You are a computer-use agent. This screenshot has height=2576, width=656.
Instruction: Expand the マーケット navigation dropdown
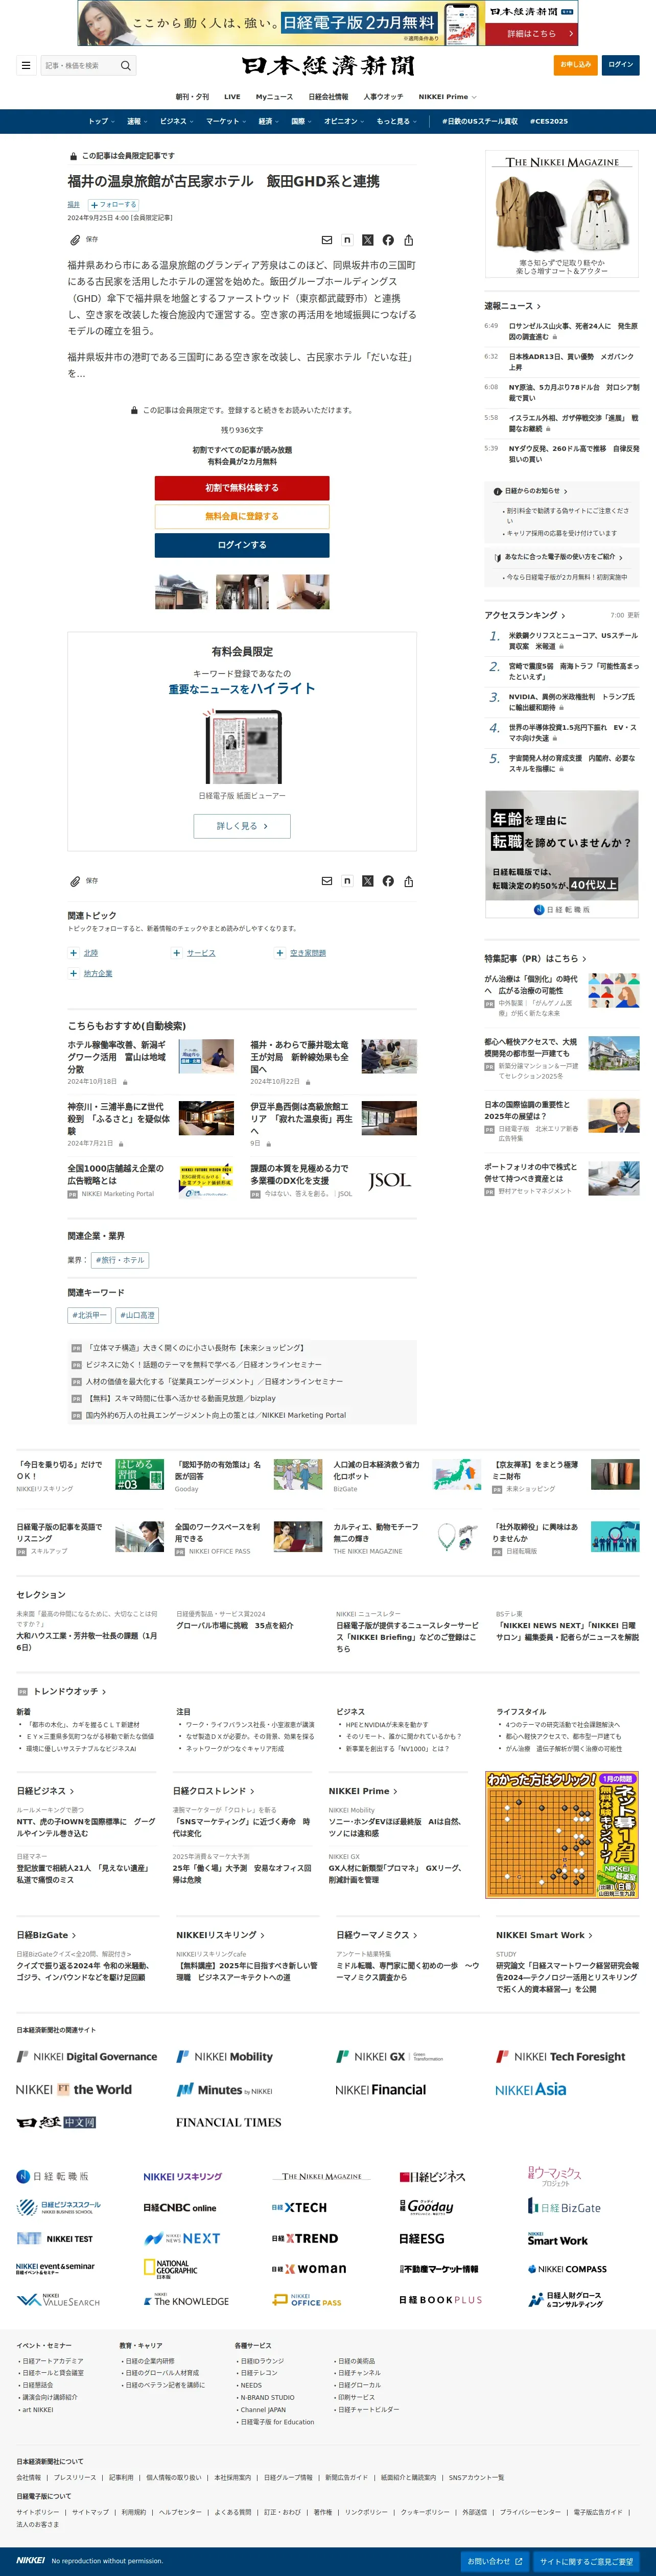[226, 121]
